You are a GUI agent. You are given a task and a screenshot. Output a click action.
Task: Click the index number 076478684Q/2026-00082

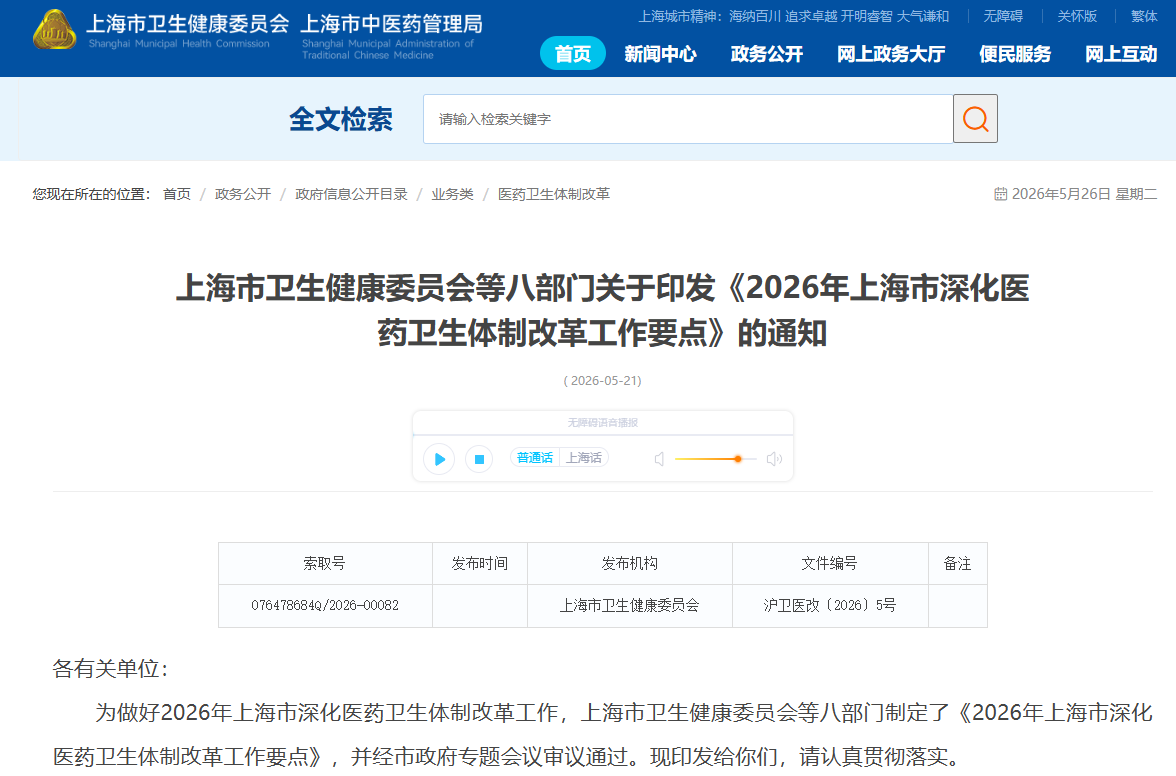point(325,605)
